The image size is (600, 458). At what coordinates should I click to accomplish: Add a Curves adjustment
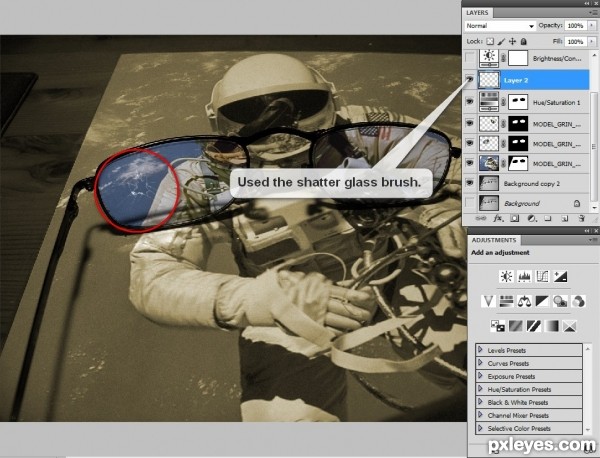click(542, 276)
